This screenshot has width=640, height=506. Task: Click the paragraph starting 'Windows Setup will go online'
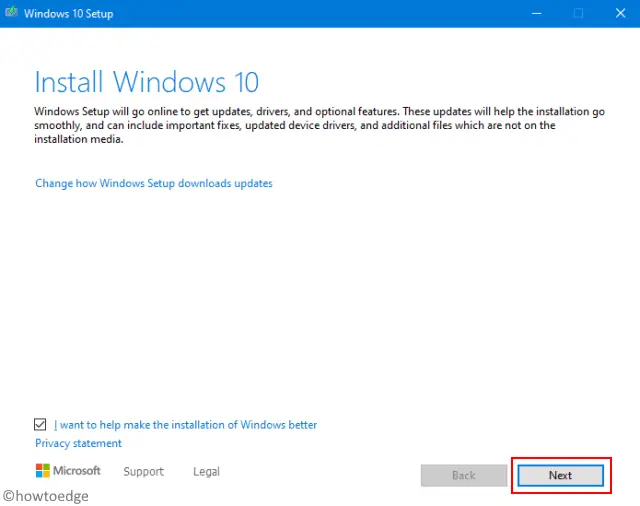pos(319,125)
